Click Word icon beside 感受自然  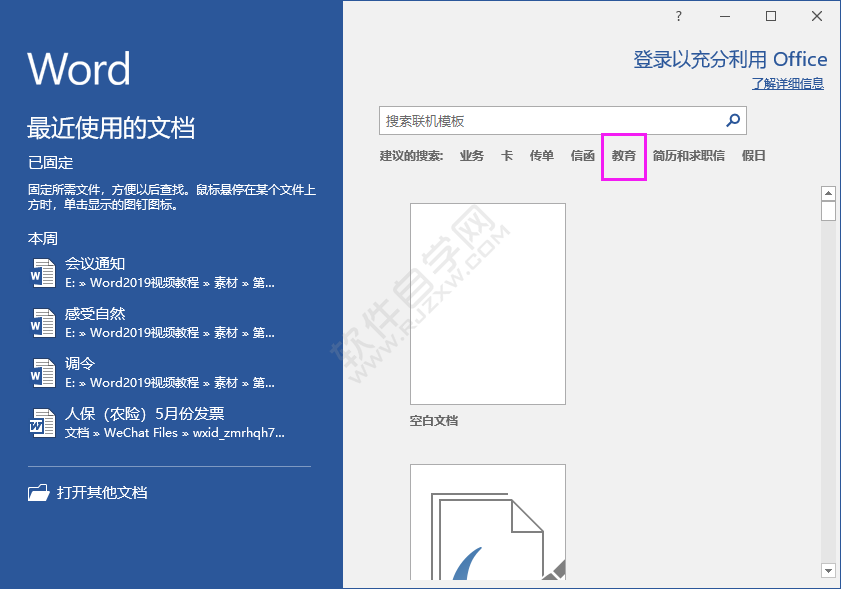click(x=43, y=323)
